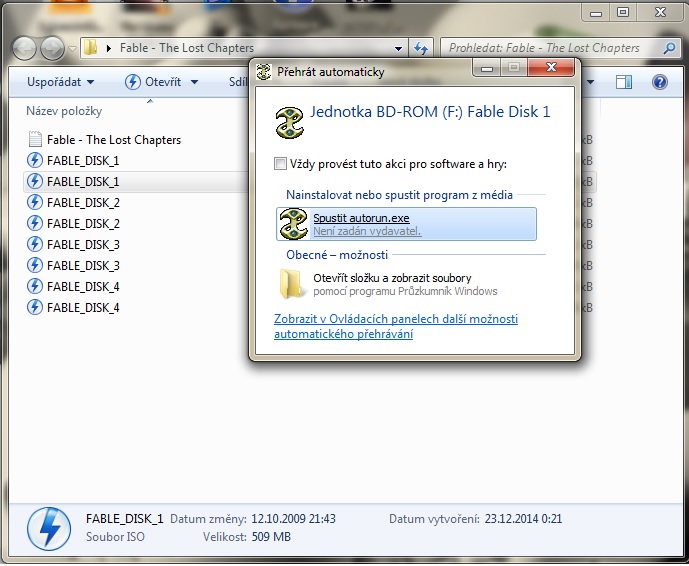This screenshot has height=566, width=689.
Task: Open the Uspořádat menu
Action: tap(60, 82)
